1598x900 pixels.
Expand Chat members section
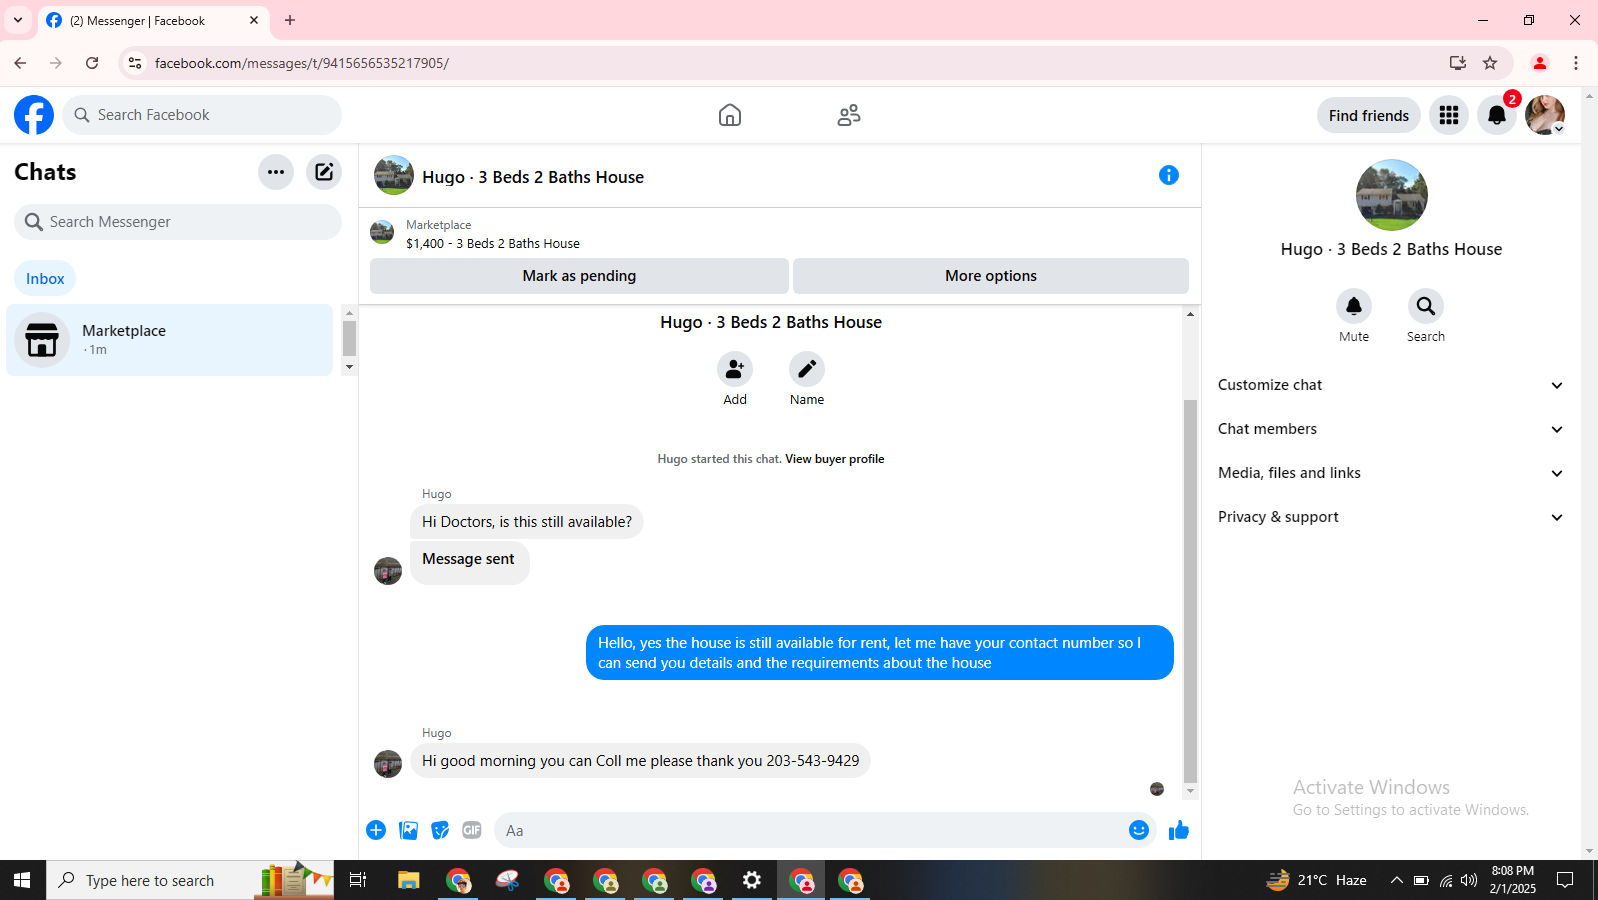pos(1390,429)
